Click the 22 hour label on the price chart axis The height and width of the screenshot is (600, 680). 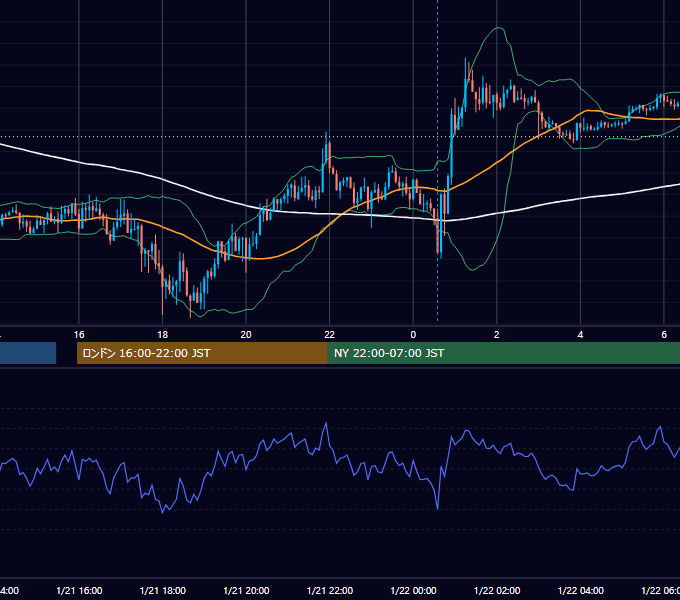click(330, 335)
